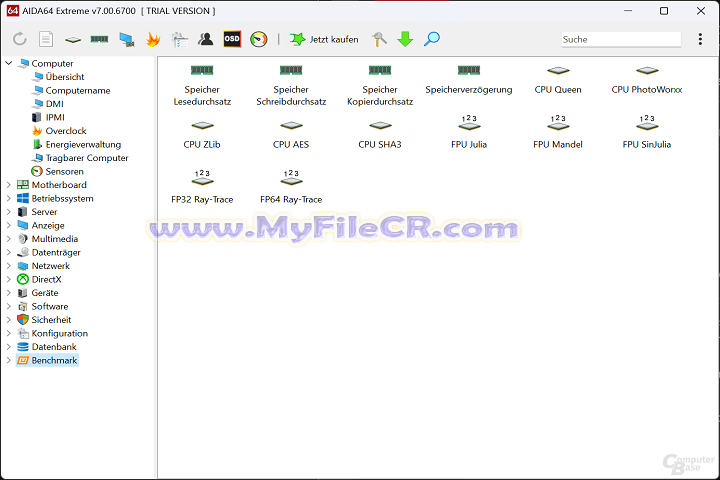Expand the Motherboard tree node
The width and height of the screenshot is (720, 480).
[x=9, y=185]
